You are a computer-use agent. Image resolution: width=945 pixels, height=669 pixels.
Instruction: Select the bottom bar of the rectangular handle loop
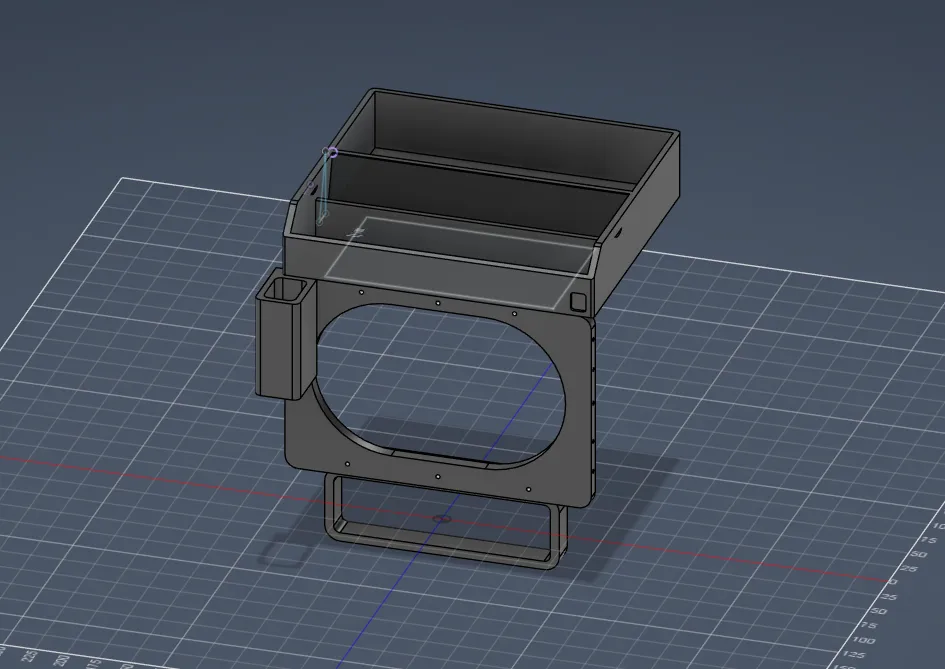coord(441,547)
